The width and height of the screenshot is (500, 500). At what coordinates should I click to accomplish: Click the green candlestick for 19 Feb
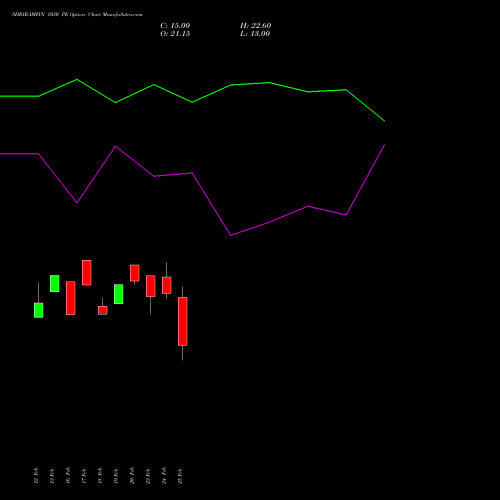pyautogui.click(x=119, y=294)
